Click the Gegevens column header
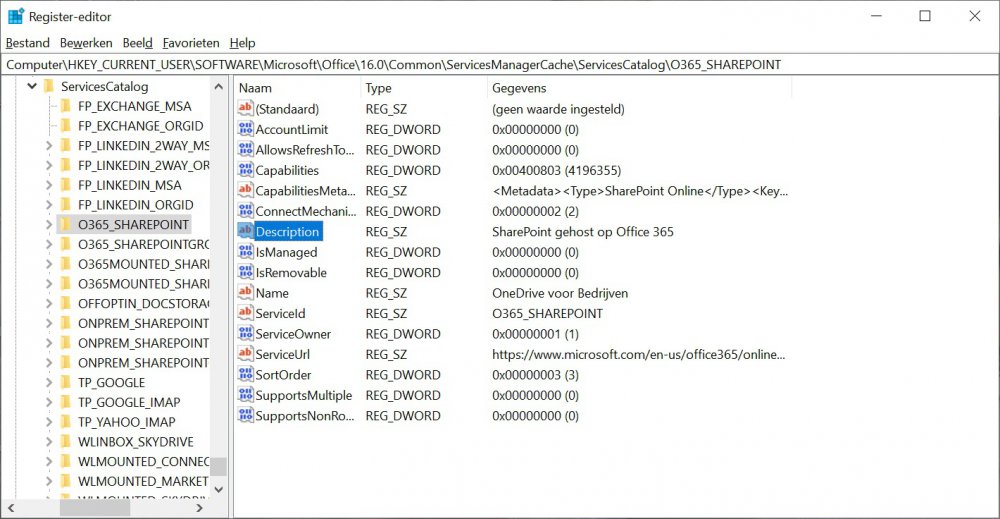This screenshot has height=519, width=1000. coord(640,88)
